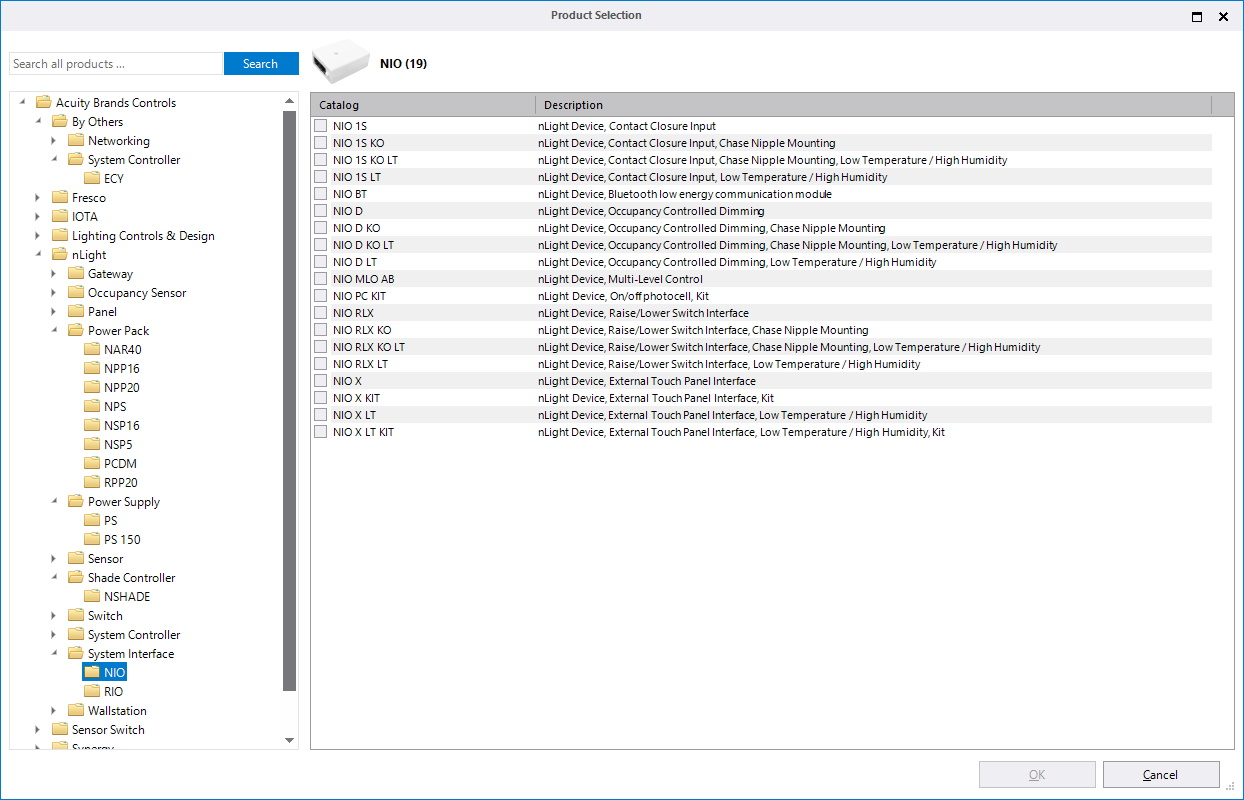Image resolution: width=1244 pixels, height=800 pixels.
Task: Click the Gateway folder icon
Action: tap(76, 274)
